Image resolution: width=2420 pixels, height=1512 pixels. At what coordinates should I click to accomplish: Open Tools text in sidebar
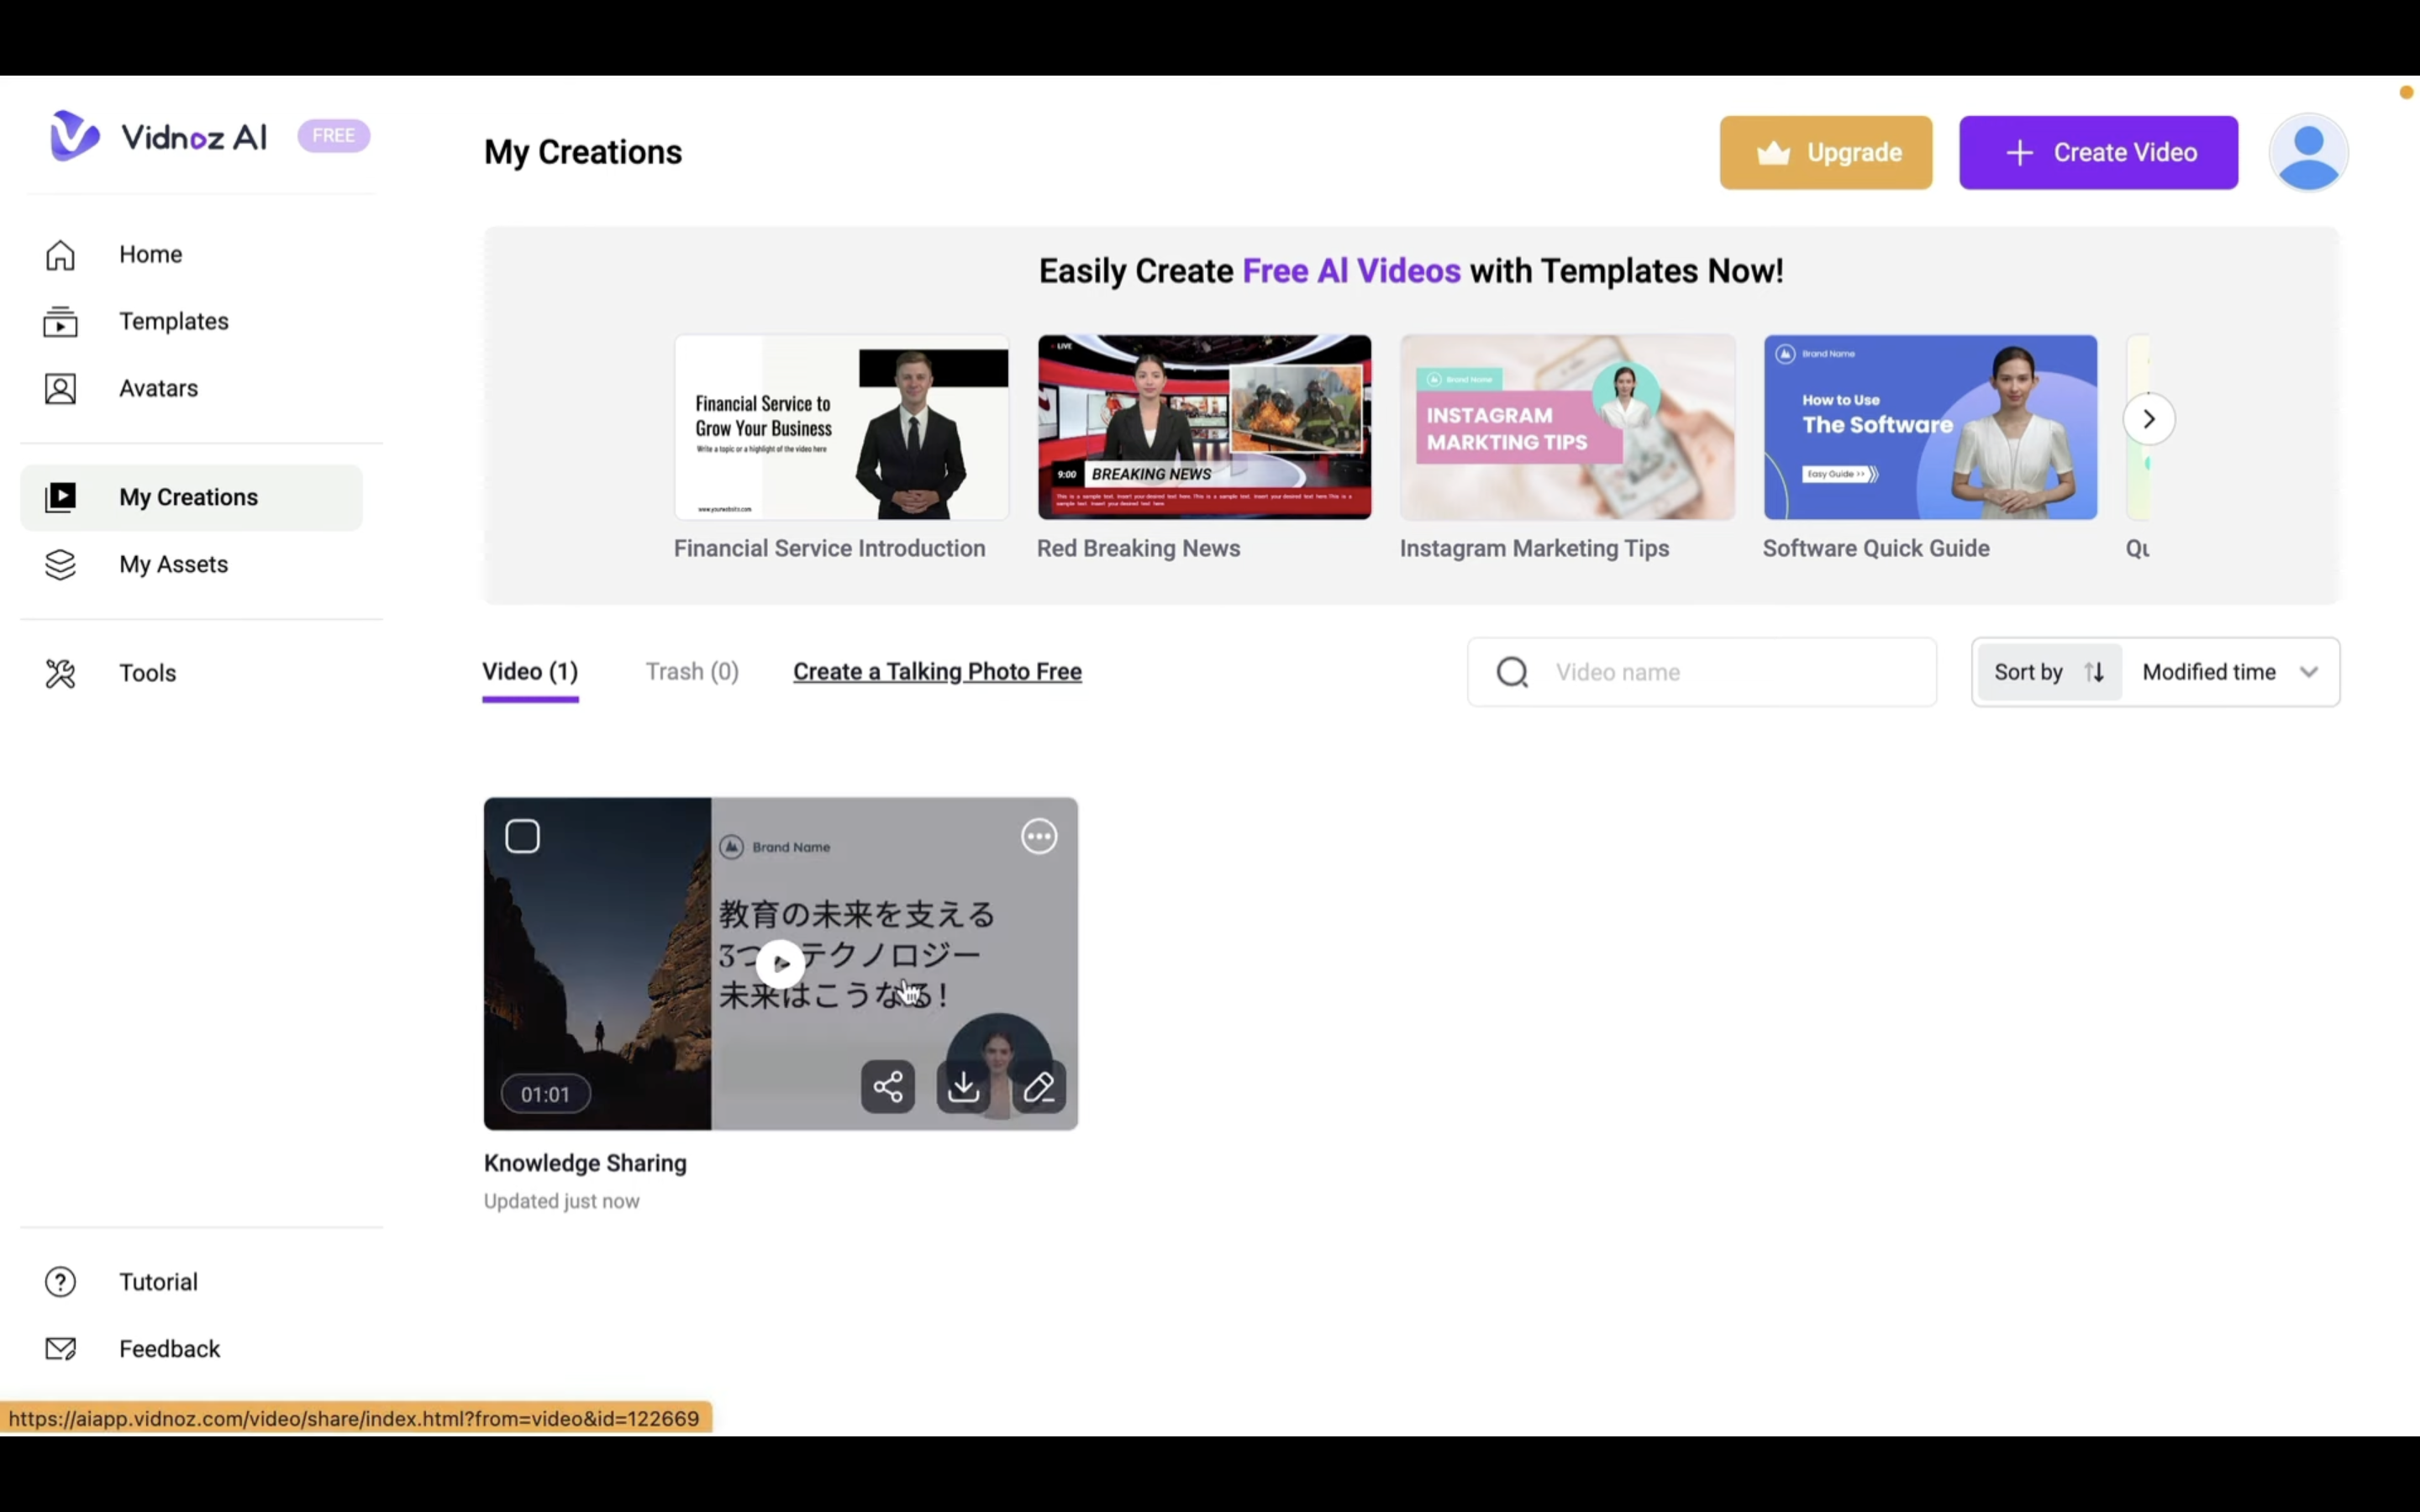[147, 674]
